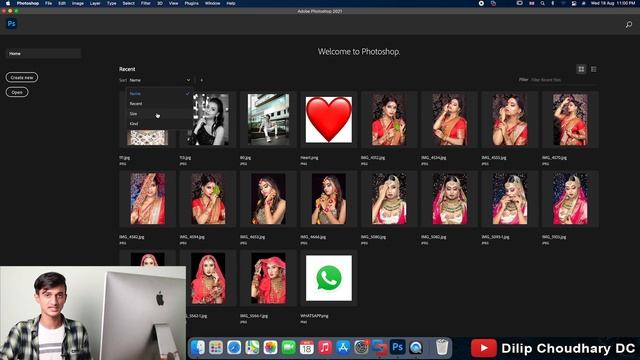Choose Recent in the sort dropdown
The height and width of the screenshot is (360, 640).
[159, 104]
